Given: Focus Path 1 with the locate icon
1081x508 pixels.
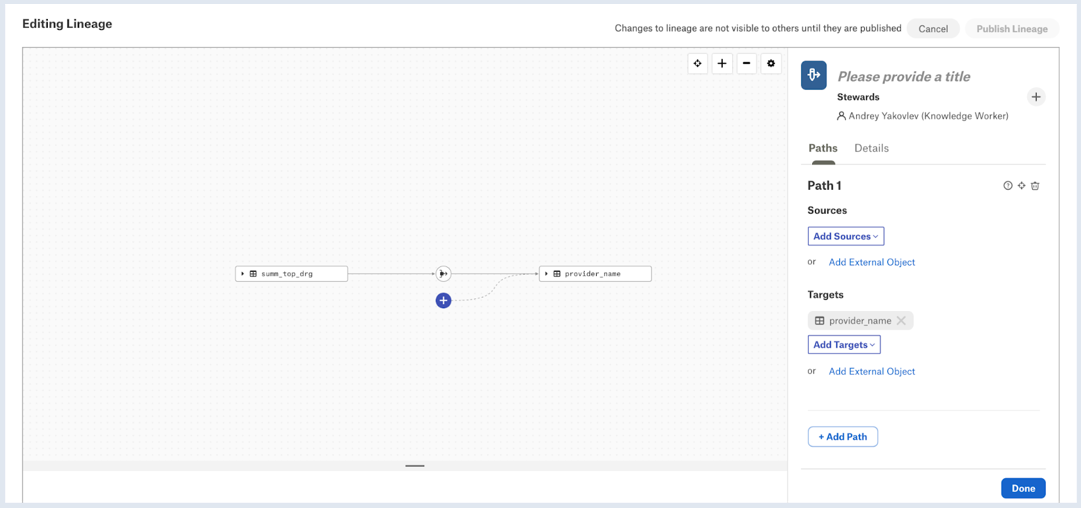Looking at the screenshot, I should pyautogui.click(x=1022, y=185).
